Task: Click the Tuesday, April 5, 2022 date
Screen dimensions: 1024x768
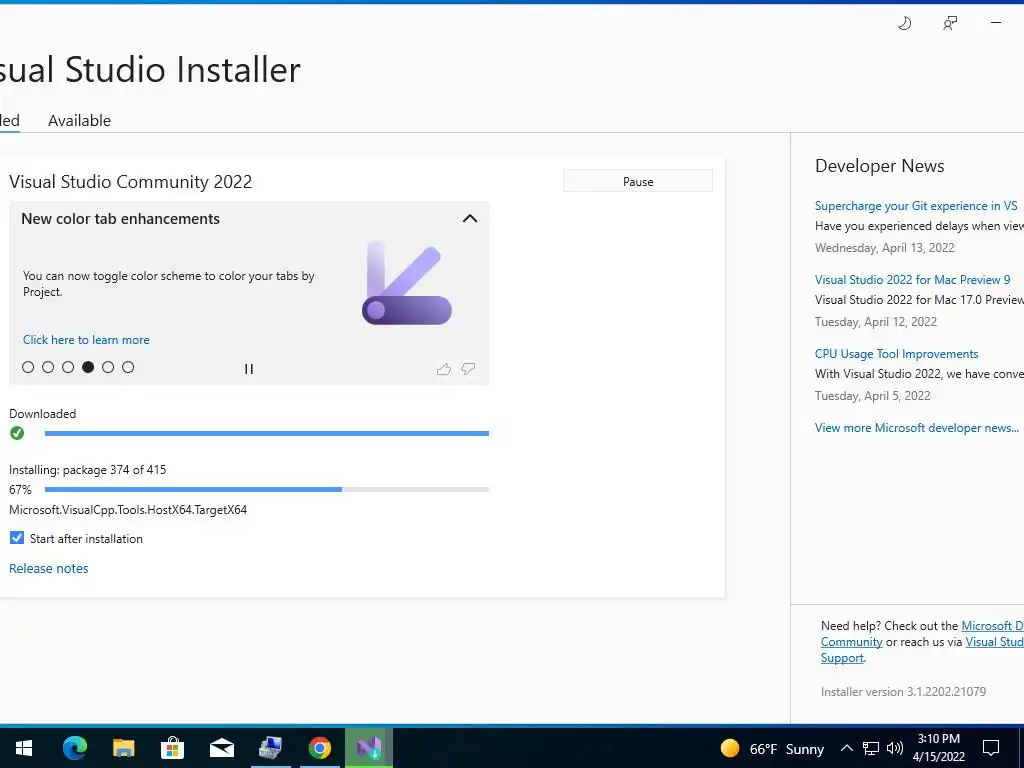Action: click(x=872, y=396)
